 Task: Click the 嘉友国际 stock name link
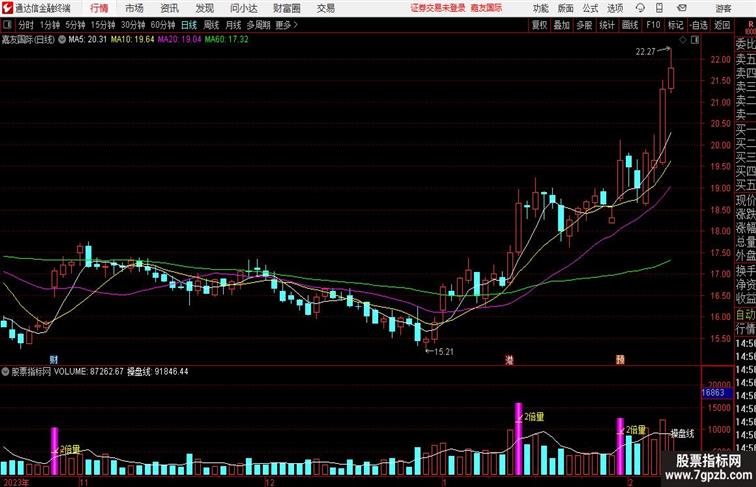(486, 8)
